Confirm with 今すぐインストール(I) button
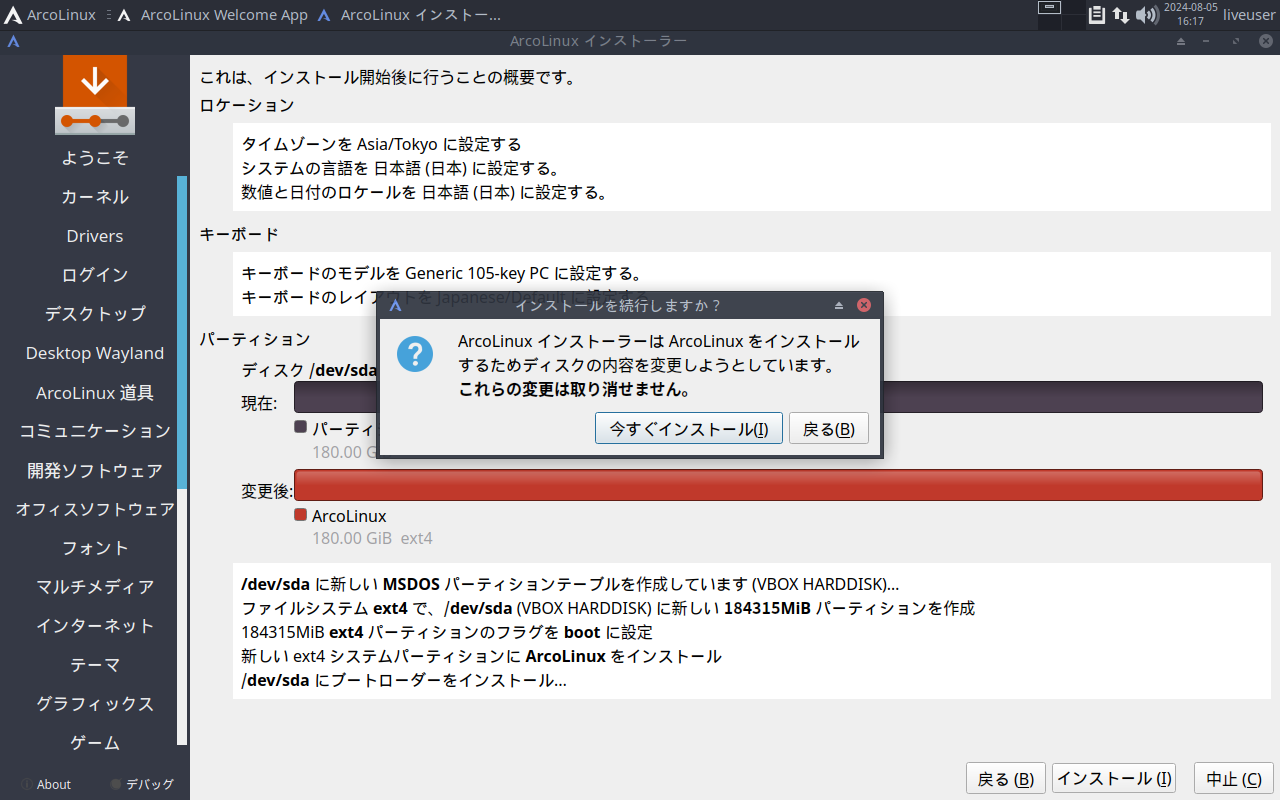This screenshot has width=1280, height=800. (689, 429)
